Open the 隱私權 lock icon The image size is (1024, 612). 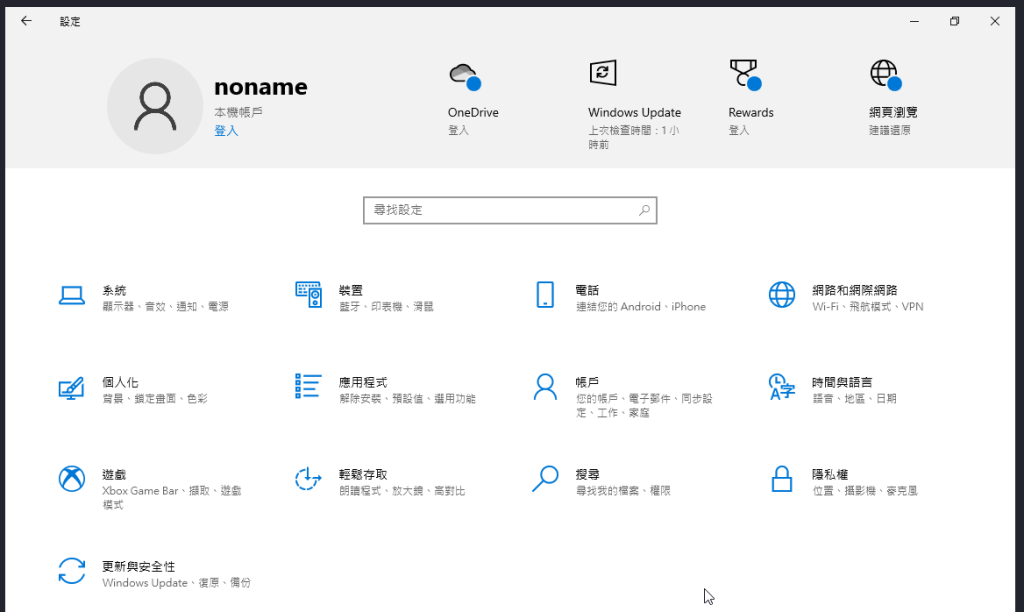(x=782, y=480)
